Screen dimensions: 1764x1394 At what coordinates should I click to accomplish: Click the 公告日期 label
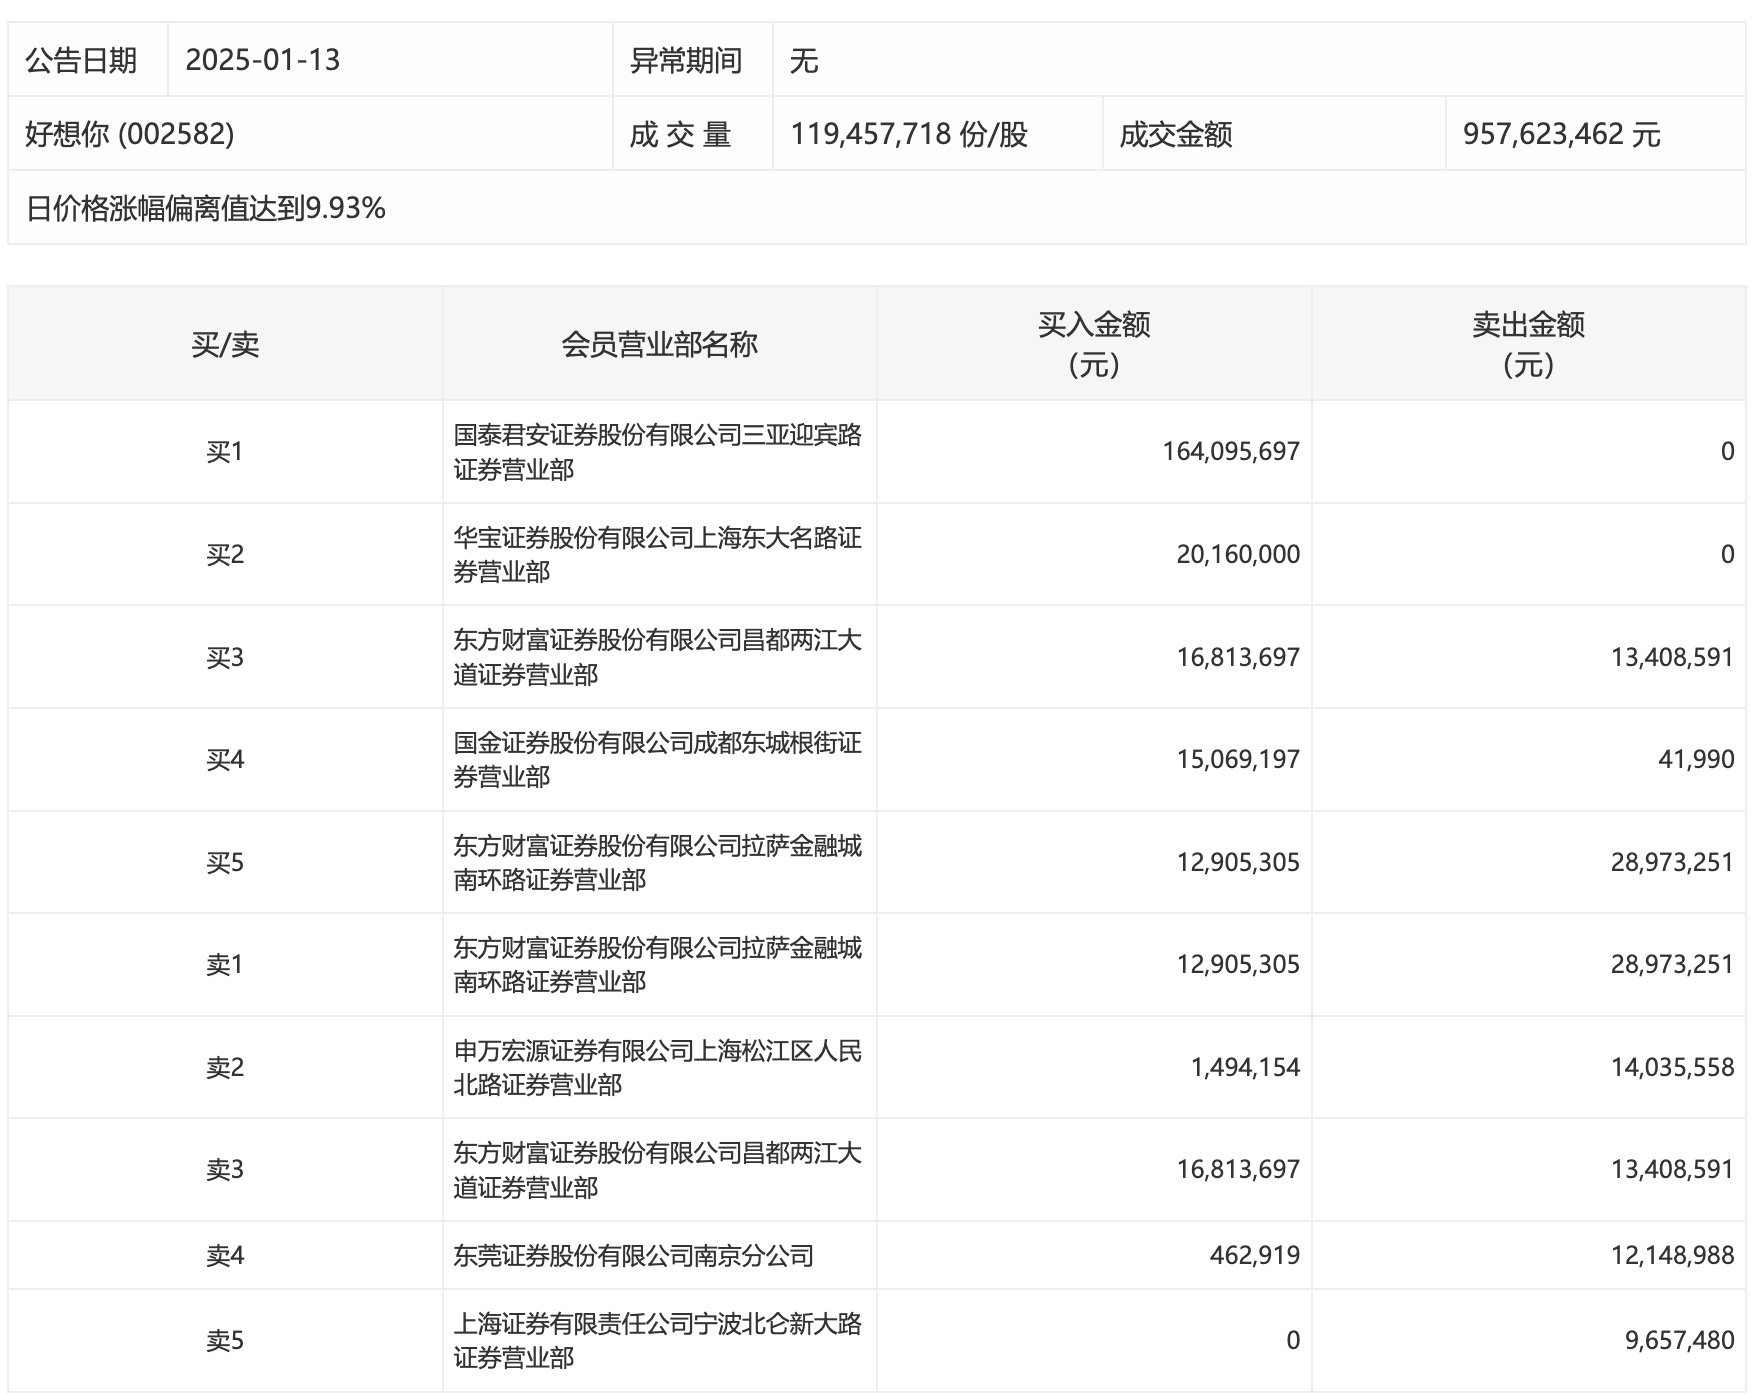81,60
